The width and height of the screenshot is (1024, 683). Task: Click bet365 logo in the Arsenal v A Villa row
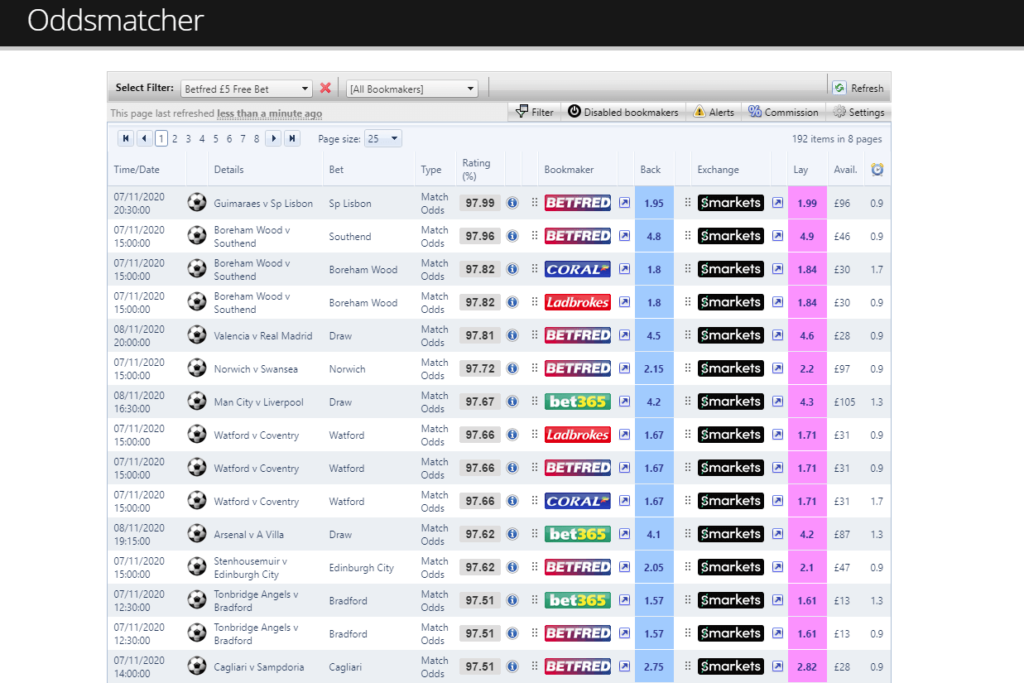[577, 534]
